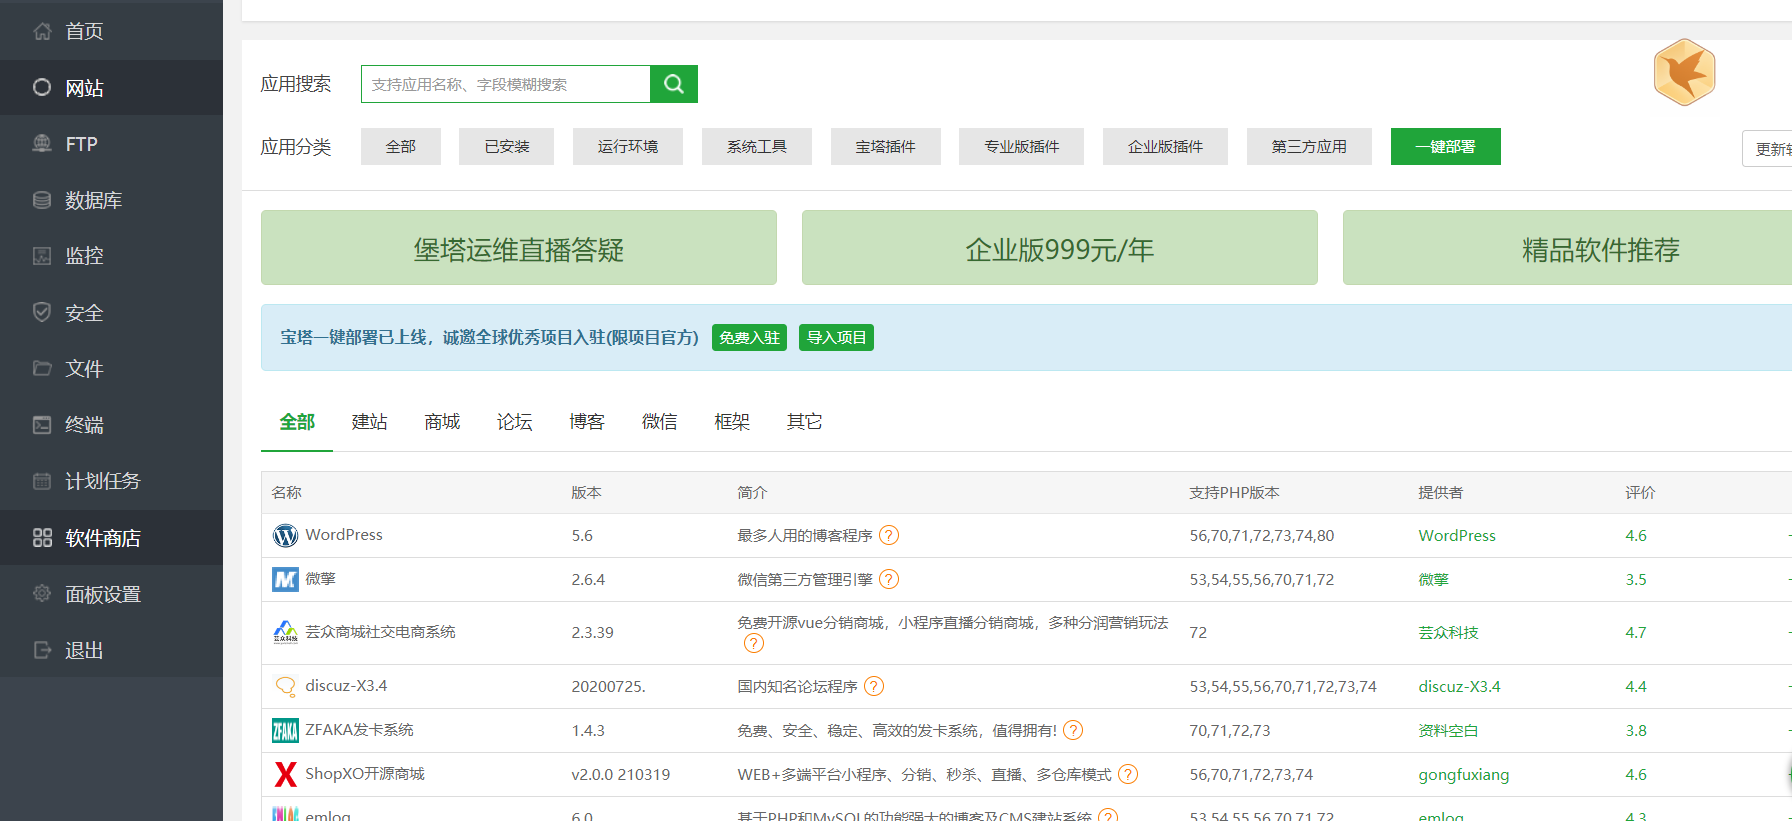Click the help icon after 最多人用的博客程序

coord(889,536)
